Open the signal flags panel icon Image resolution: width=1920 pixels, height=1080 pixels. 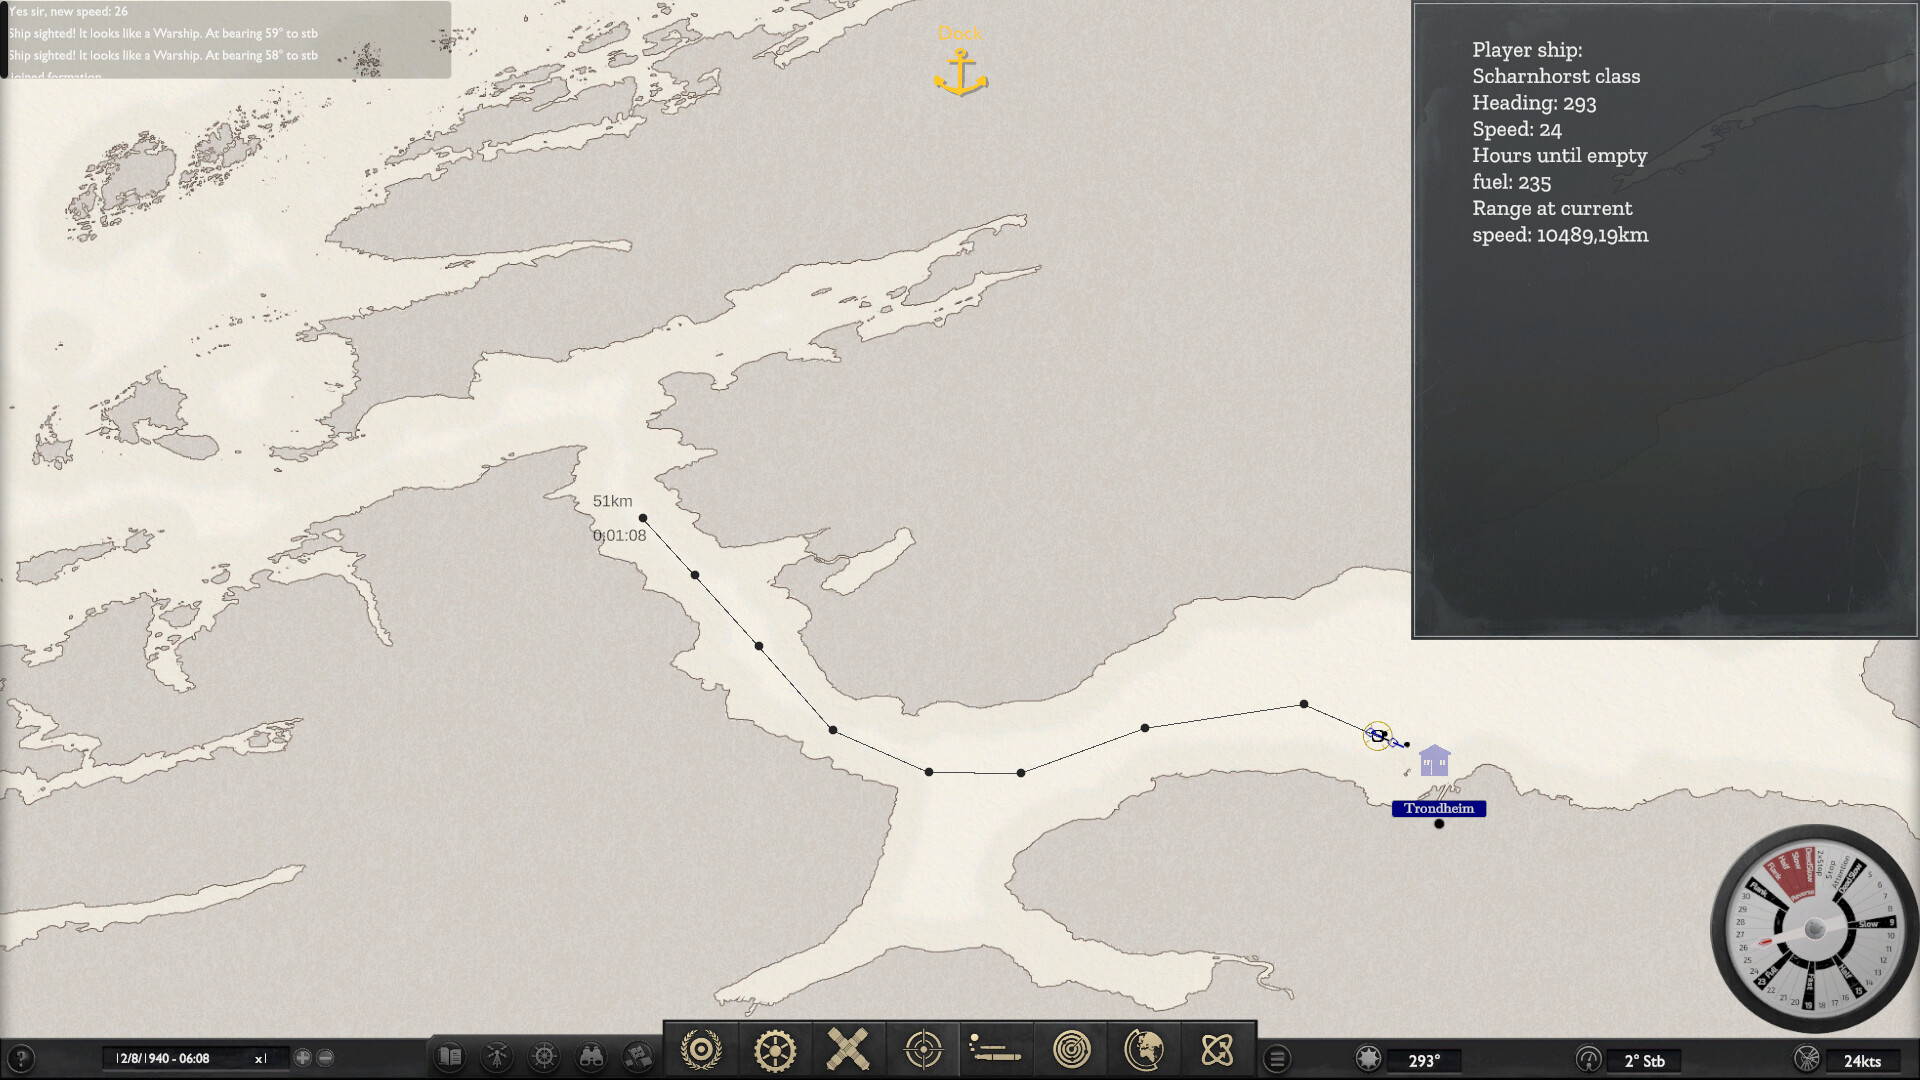(637, 1056)
